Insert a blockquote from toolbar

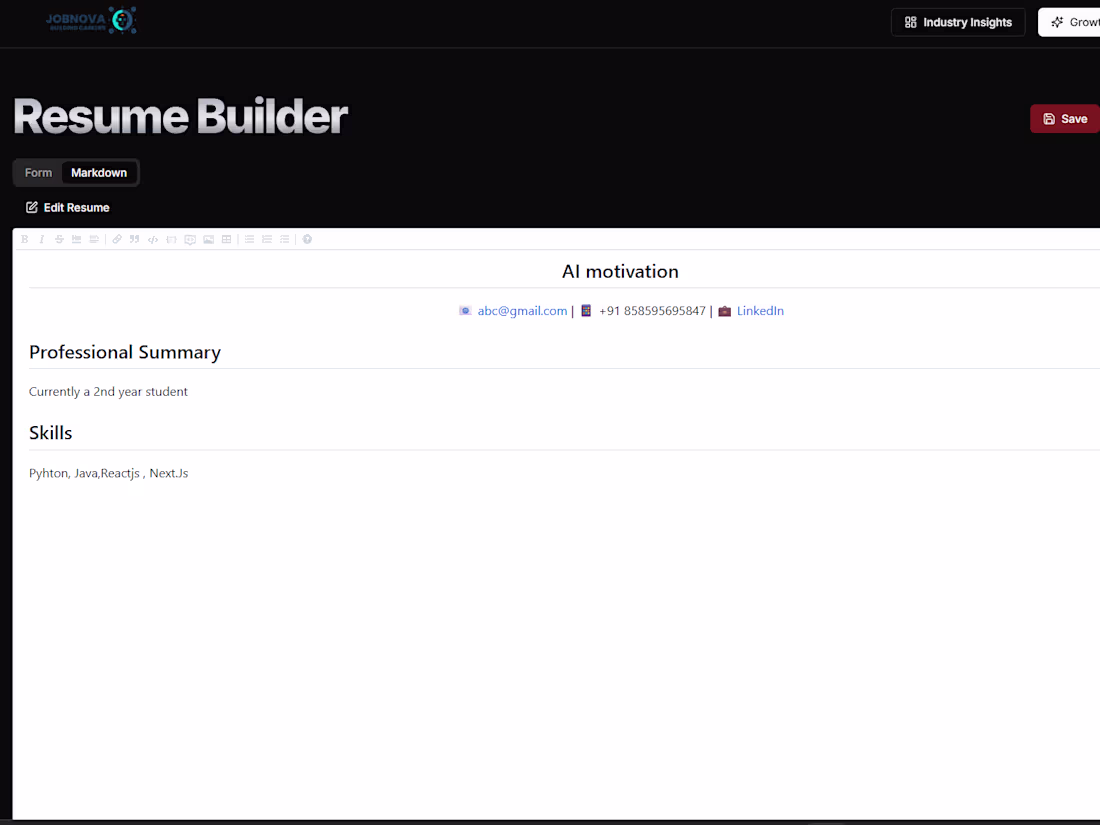tap(135, 239)
